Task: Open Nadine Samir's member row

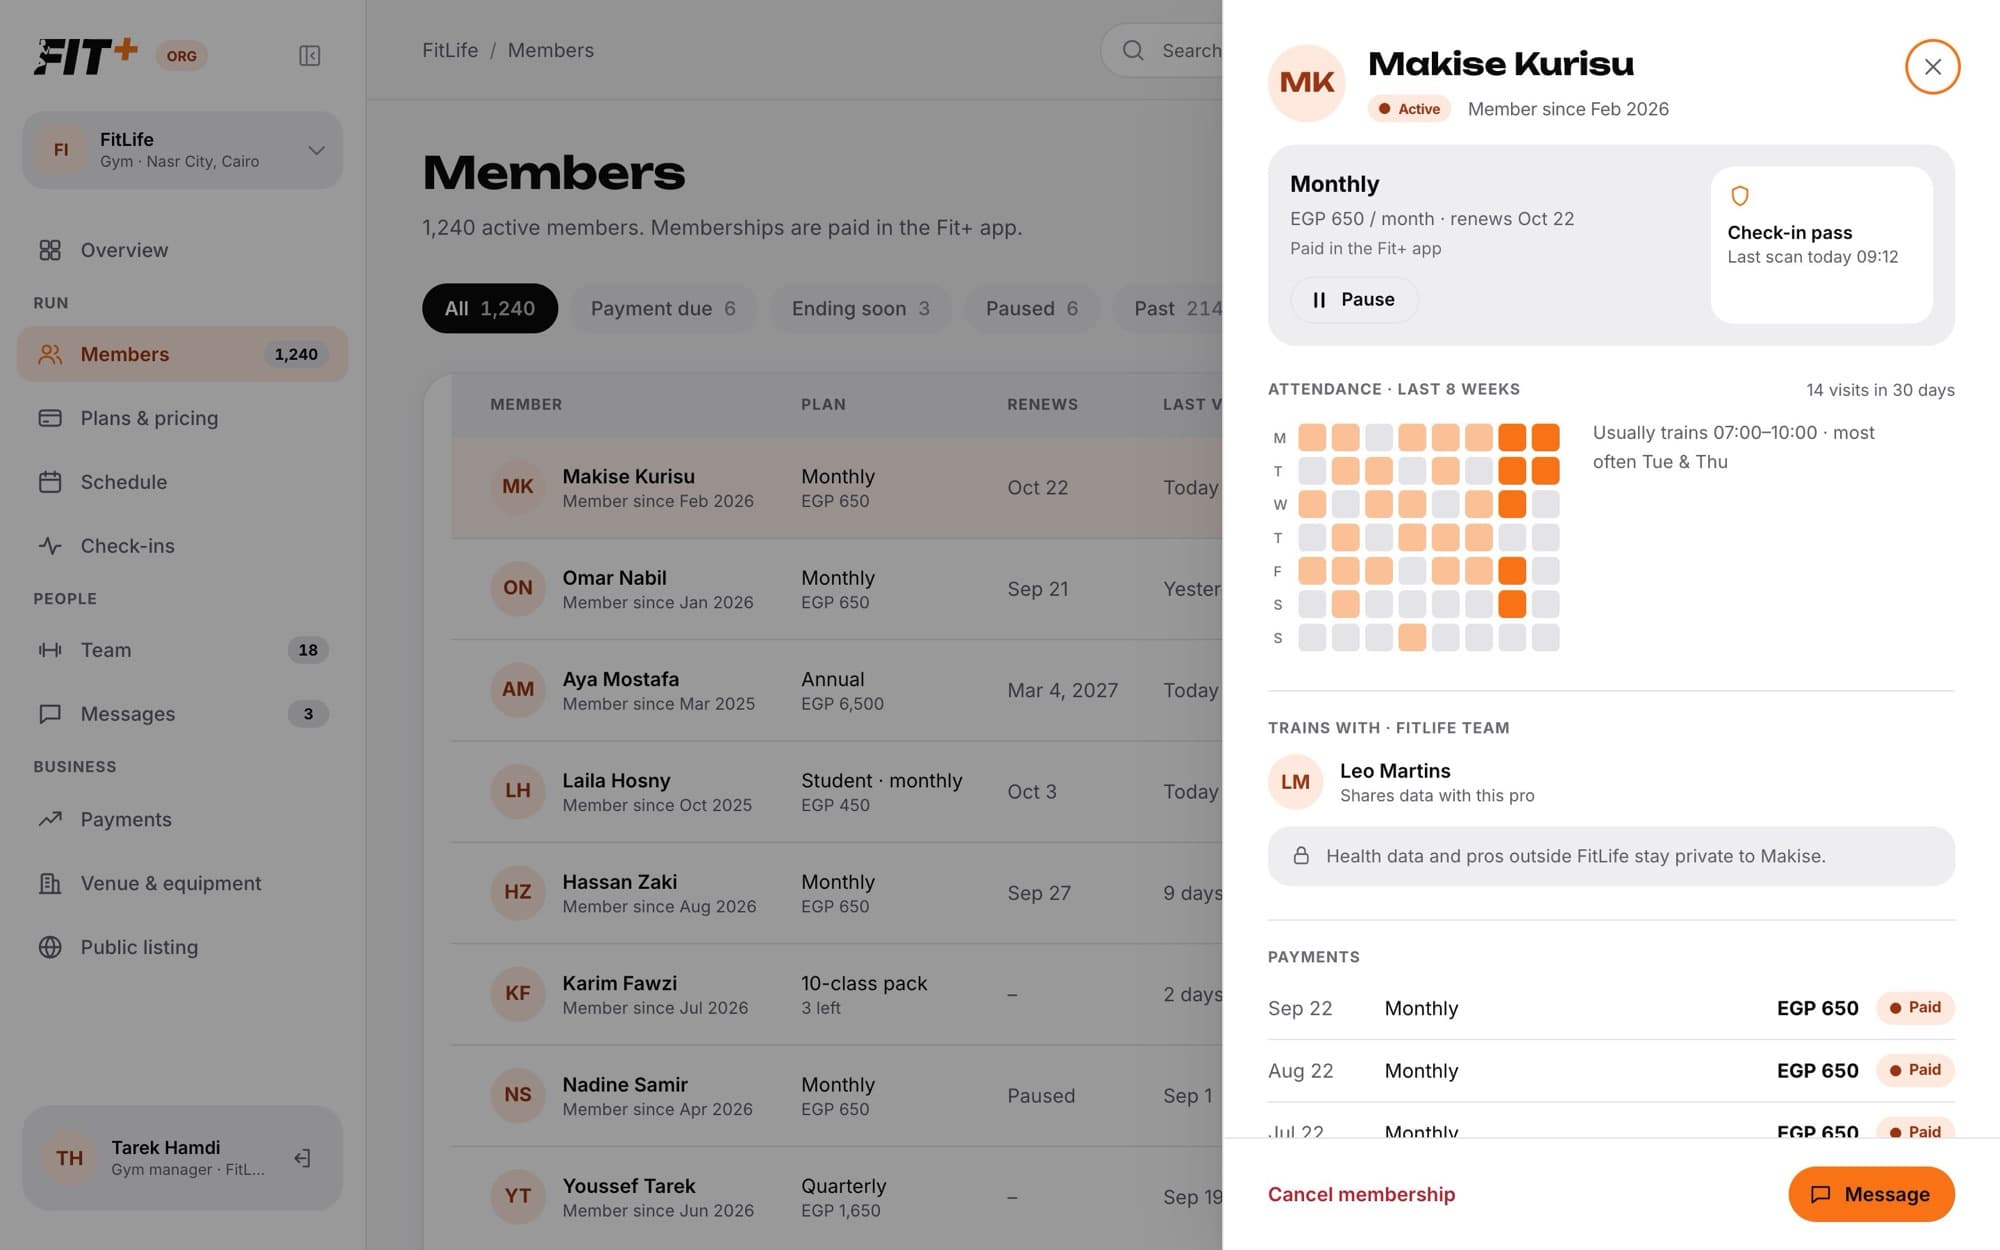Action: (x=836, y=1096)
